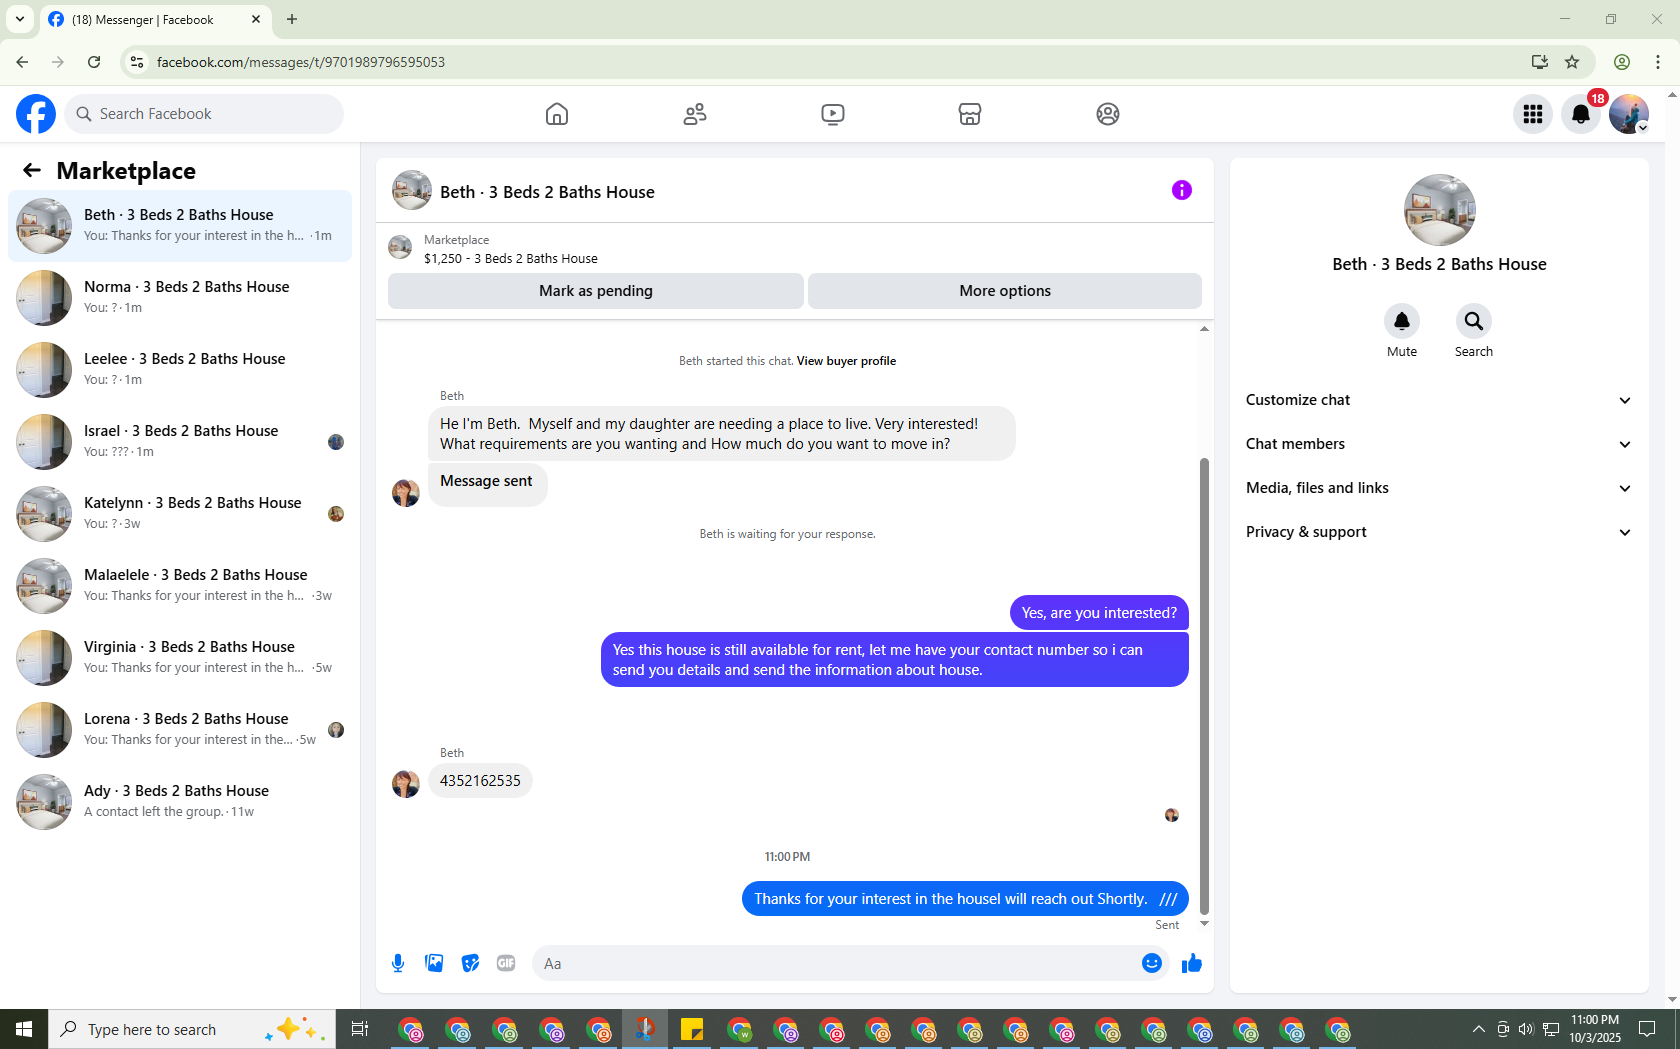Open the Marketplace storefront icon
Image resolution: width=1680 pixels, height=1049 pixels.
tap(970, 114)
